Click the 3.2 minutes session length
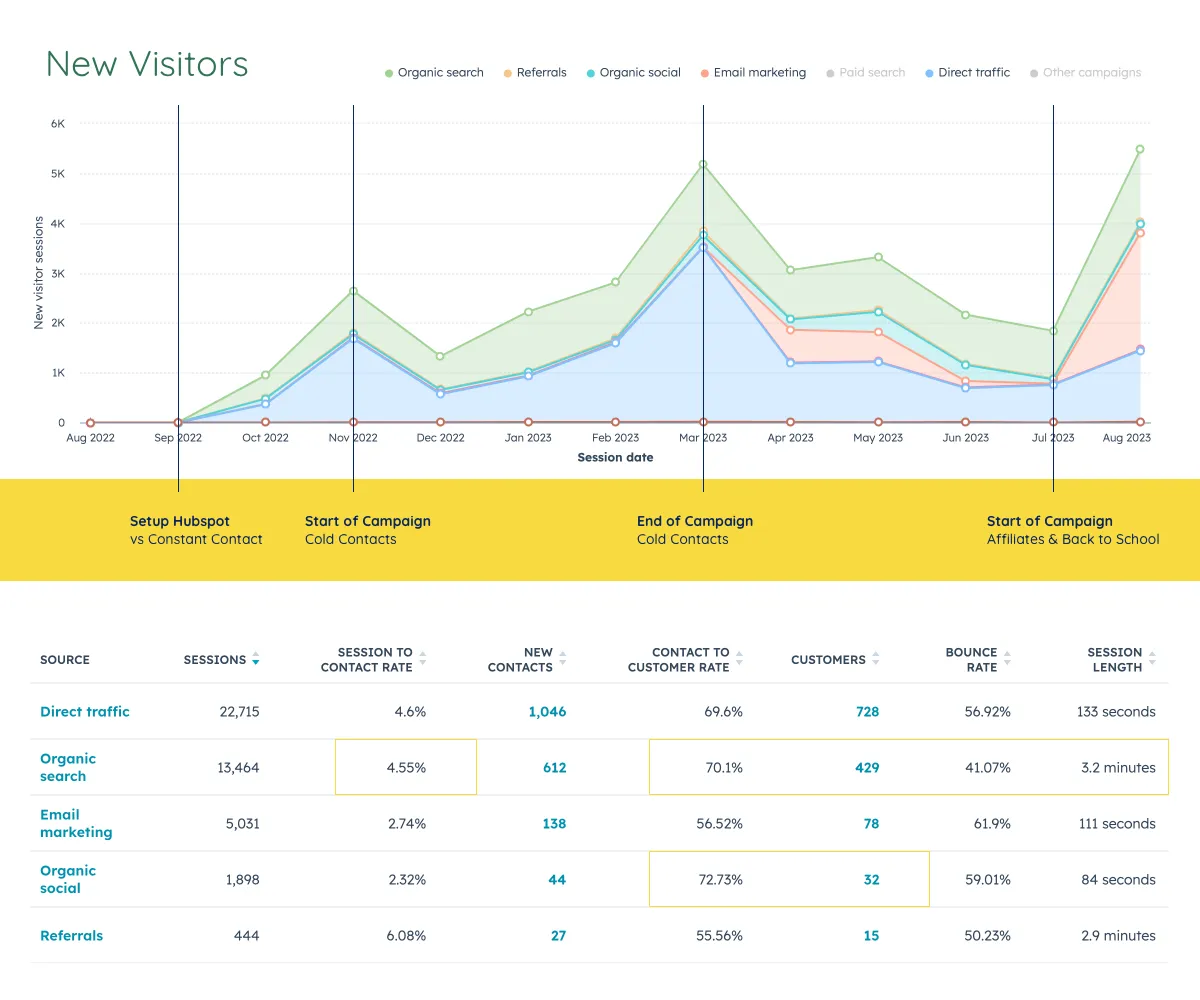This screenshot has height=1000, width=1200. tap(1118, 768)
